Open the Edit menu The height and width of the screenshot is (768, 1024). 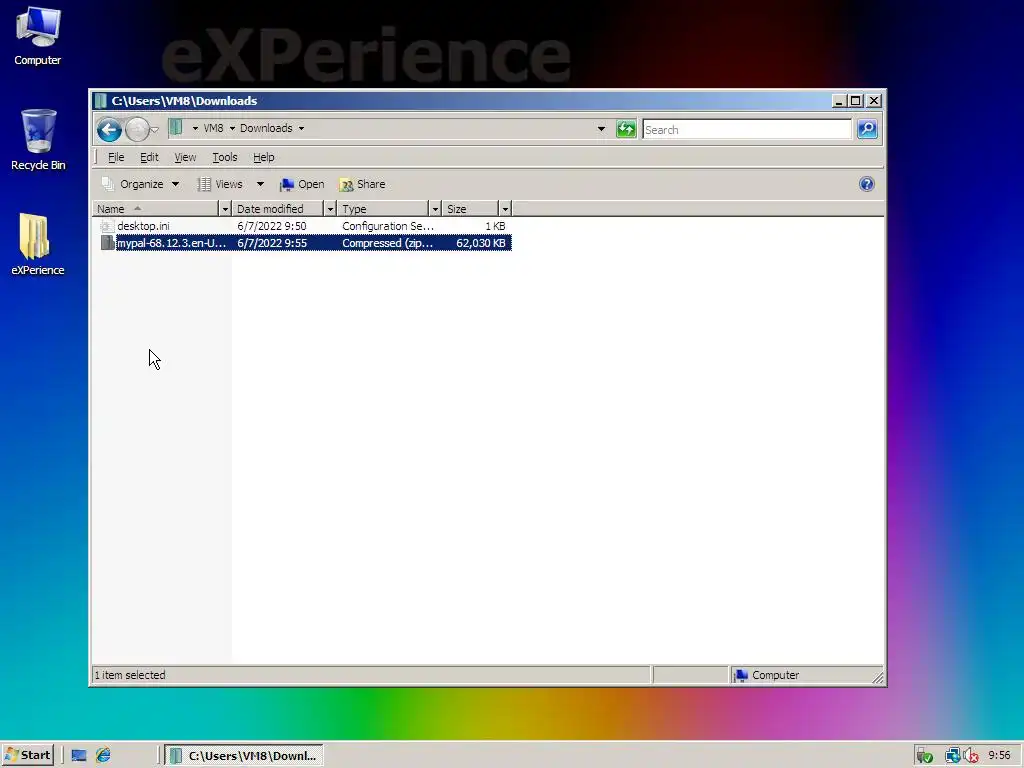click(x=149, y=157)
